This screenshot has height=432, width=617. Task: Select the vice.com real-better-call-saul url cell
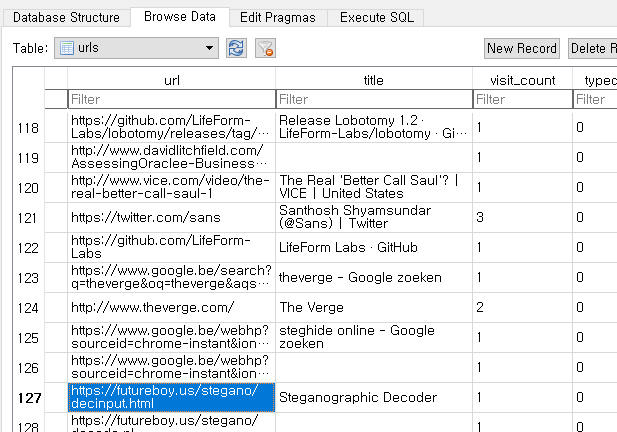[x=172, y=188]
